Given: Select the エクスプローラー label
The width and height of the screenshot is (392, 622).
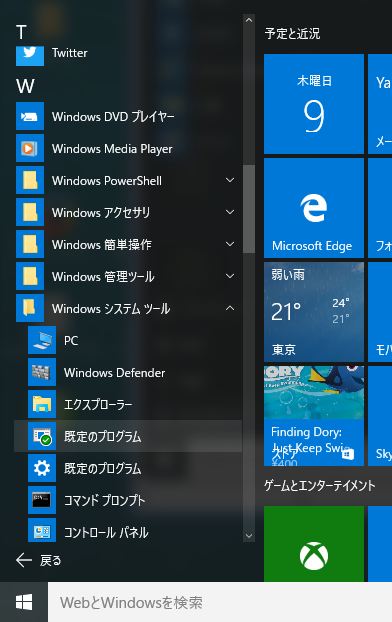Looking at the screenshot, I should (x=98, y=405).
